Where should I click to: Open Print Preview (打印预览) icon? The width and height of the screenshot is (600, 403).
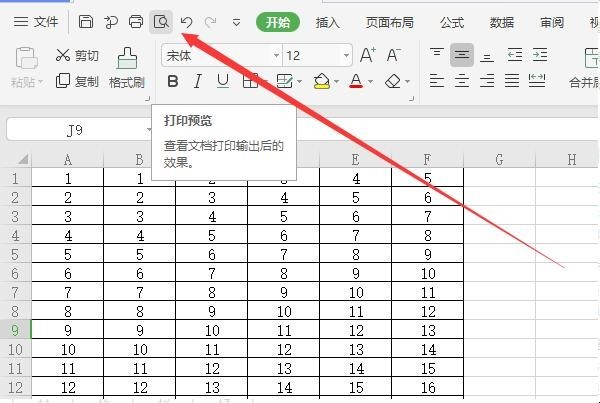(x=161, y=22)
